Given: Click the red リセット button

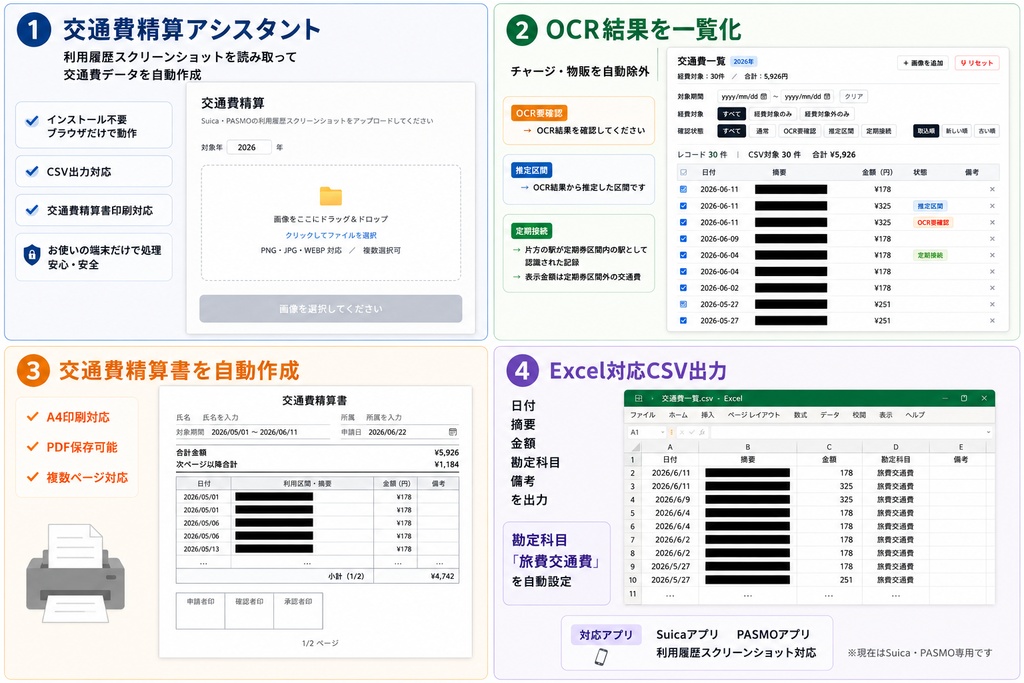Looking at the screenshot, I should pos(977,63).
